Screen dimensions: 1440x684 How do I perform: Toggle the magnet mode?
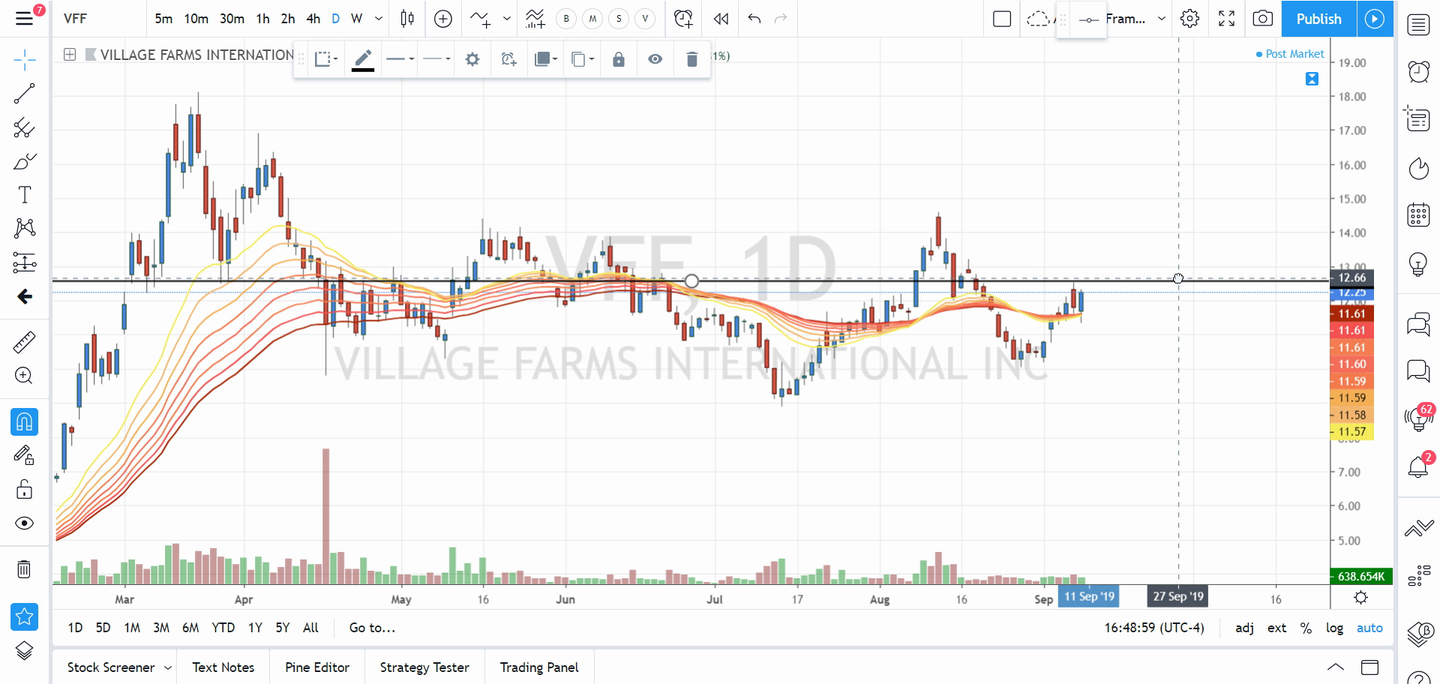(x=24, y=421)
